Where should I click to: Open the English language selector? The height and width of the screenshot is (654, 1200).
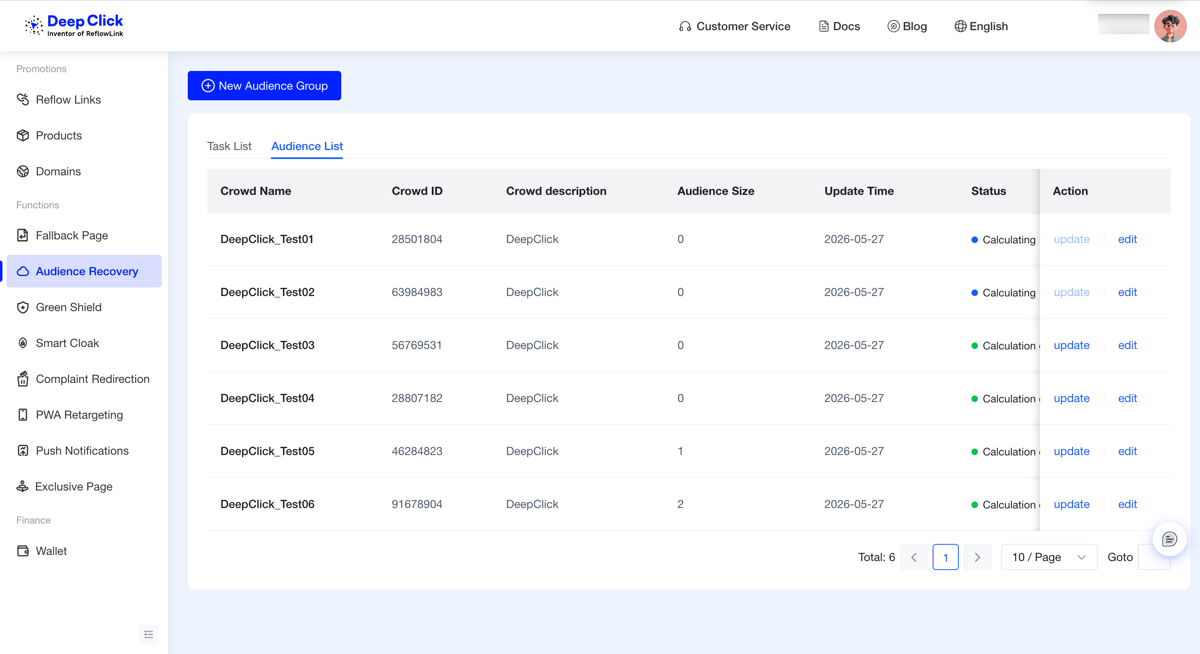pyautogui.click(x=981, y=27)
